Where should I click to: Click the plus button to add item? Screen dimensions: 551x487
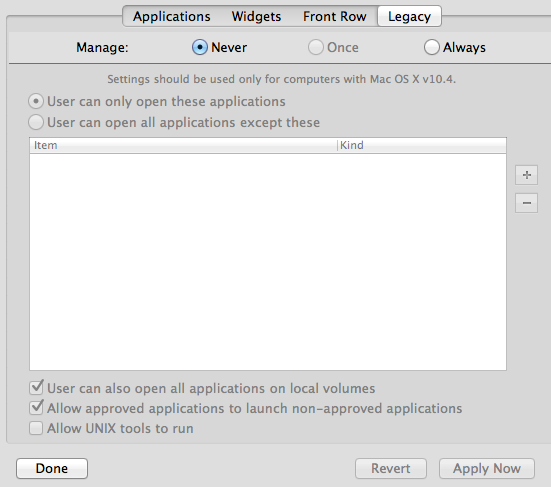(526, 175)
